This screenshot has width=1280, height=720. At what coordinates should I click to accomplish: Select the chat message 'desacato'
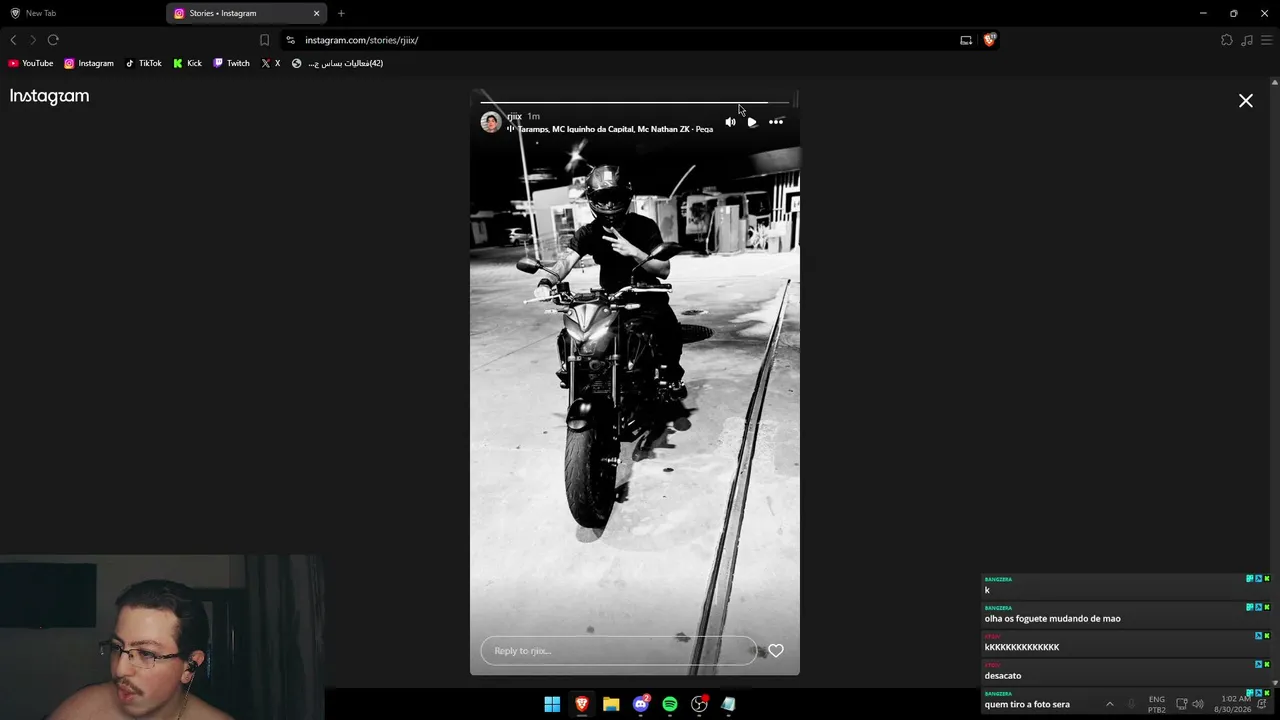(1002, 676)
